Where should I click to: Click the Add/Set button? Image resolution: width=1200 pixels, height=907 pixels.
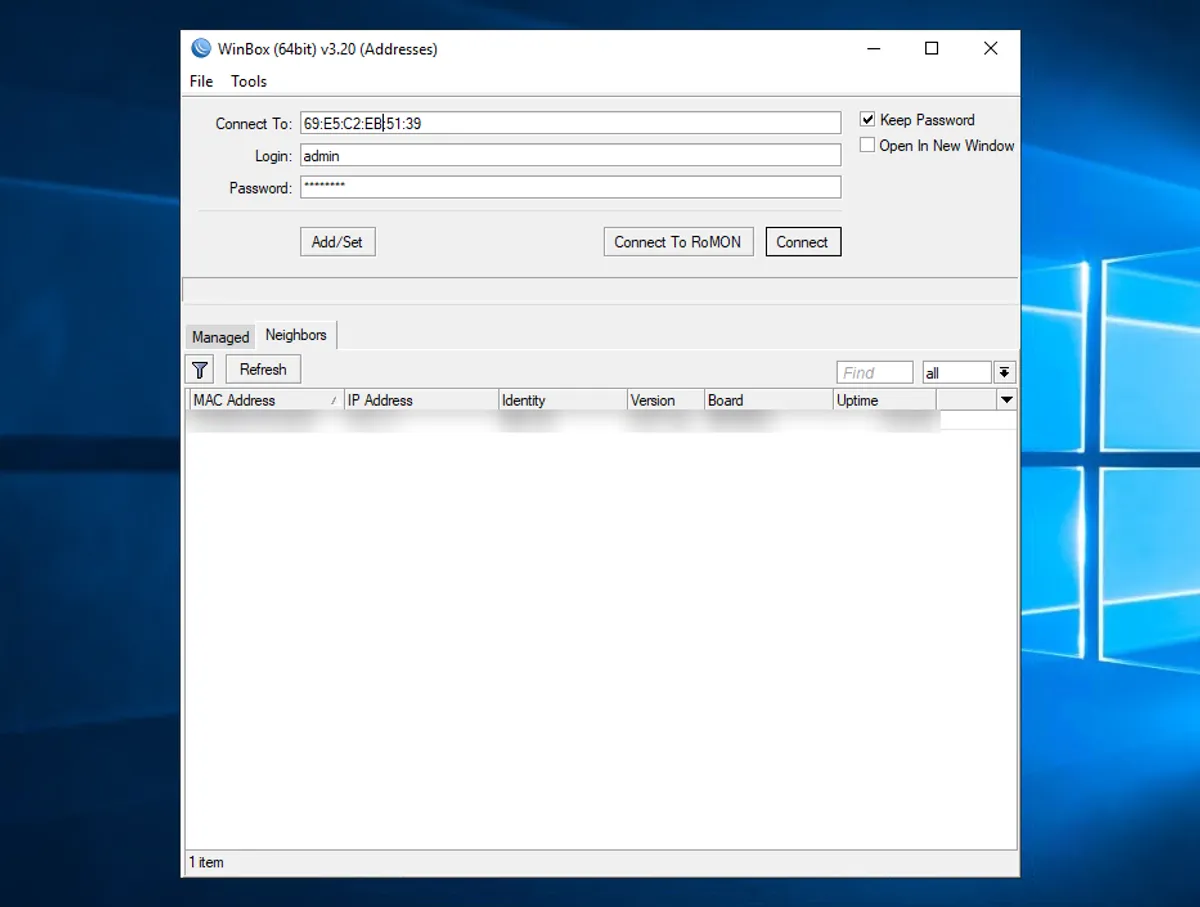coord(338,242)
